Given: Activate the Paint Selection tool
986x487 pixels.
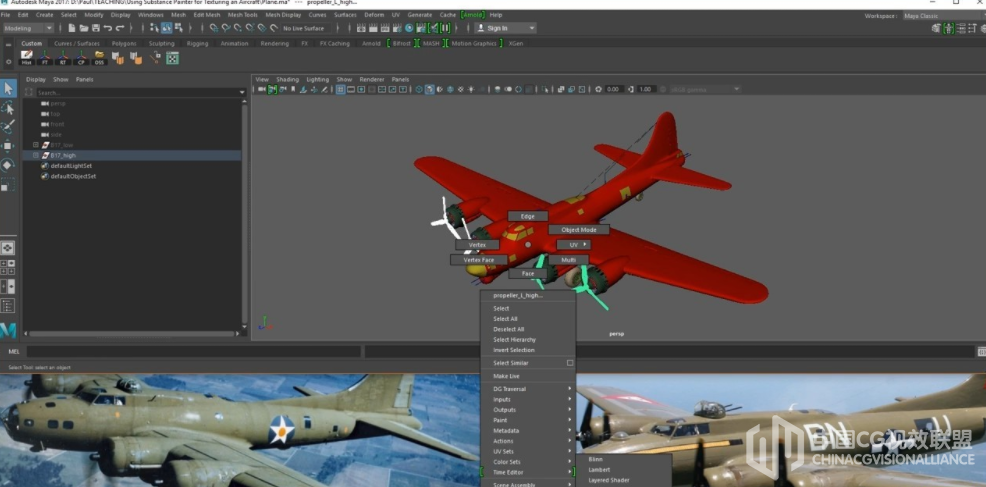Looking at the screenshot, I should (8, 126).
